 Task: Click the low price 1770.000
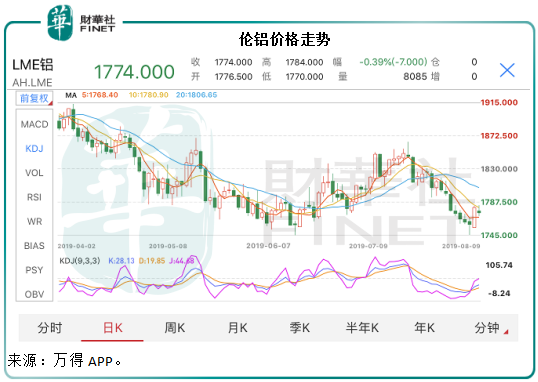pos(304,77)
